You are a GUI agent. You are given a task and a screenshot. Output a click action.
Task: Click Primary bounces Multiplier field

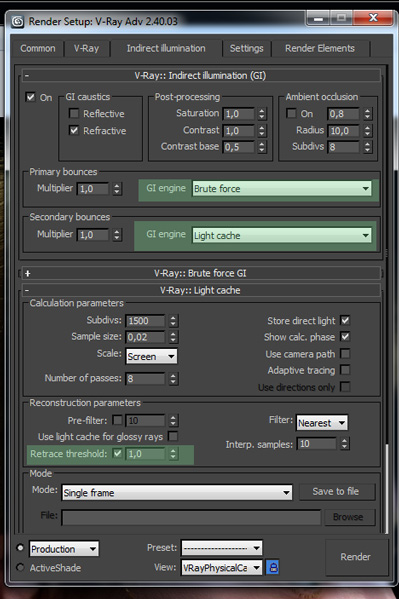(93, 189)
